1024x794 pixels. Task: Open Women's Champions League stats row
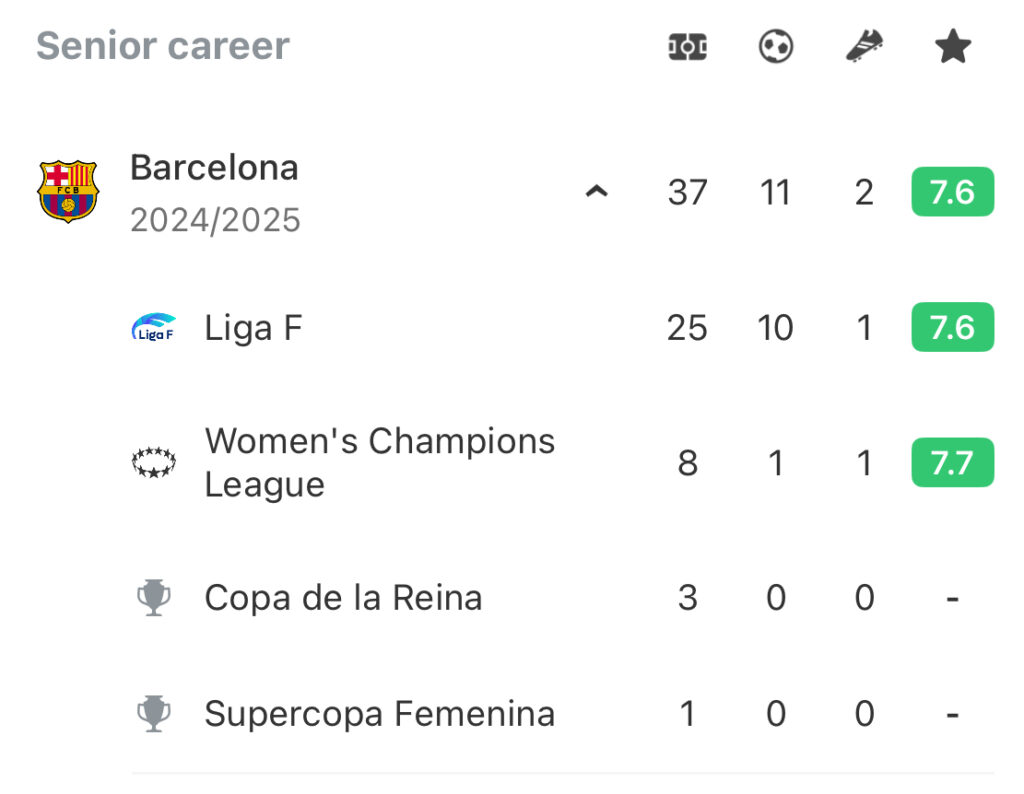click(563, 462)
